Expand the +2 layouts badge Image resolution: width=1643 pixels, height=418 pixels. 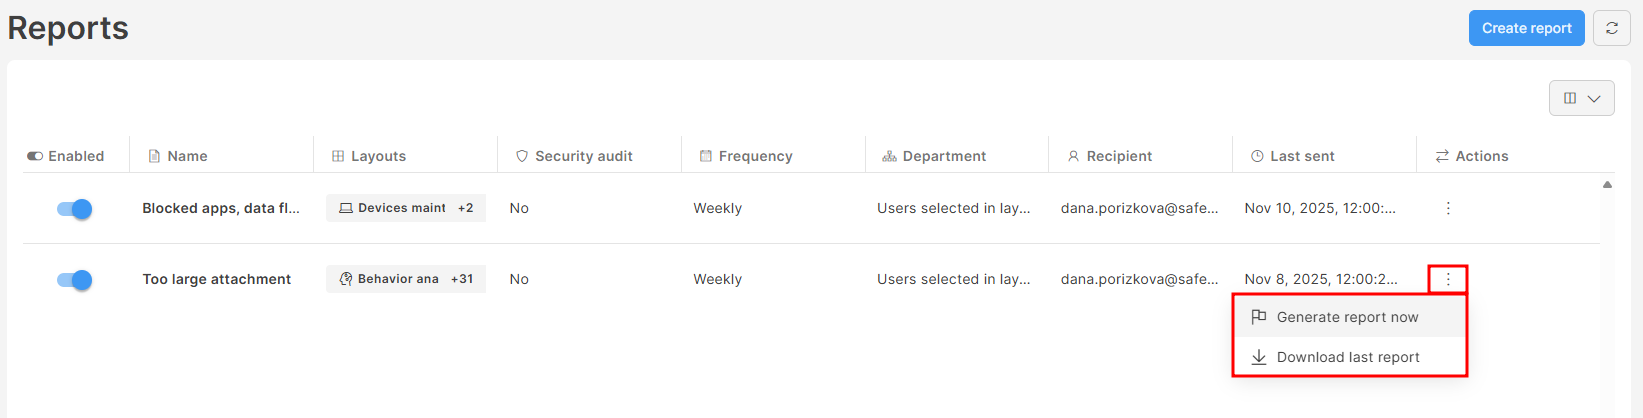tap(465, 208)
